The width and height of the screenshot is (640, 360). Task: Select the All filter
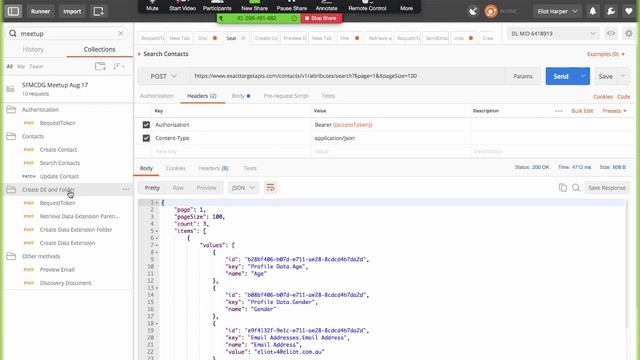coord(9,66)
